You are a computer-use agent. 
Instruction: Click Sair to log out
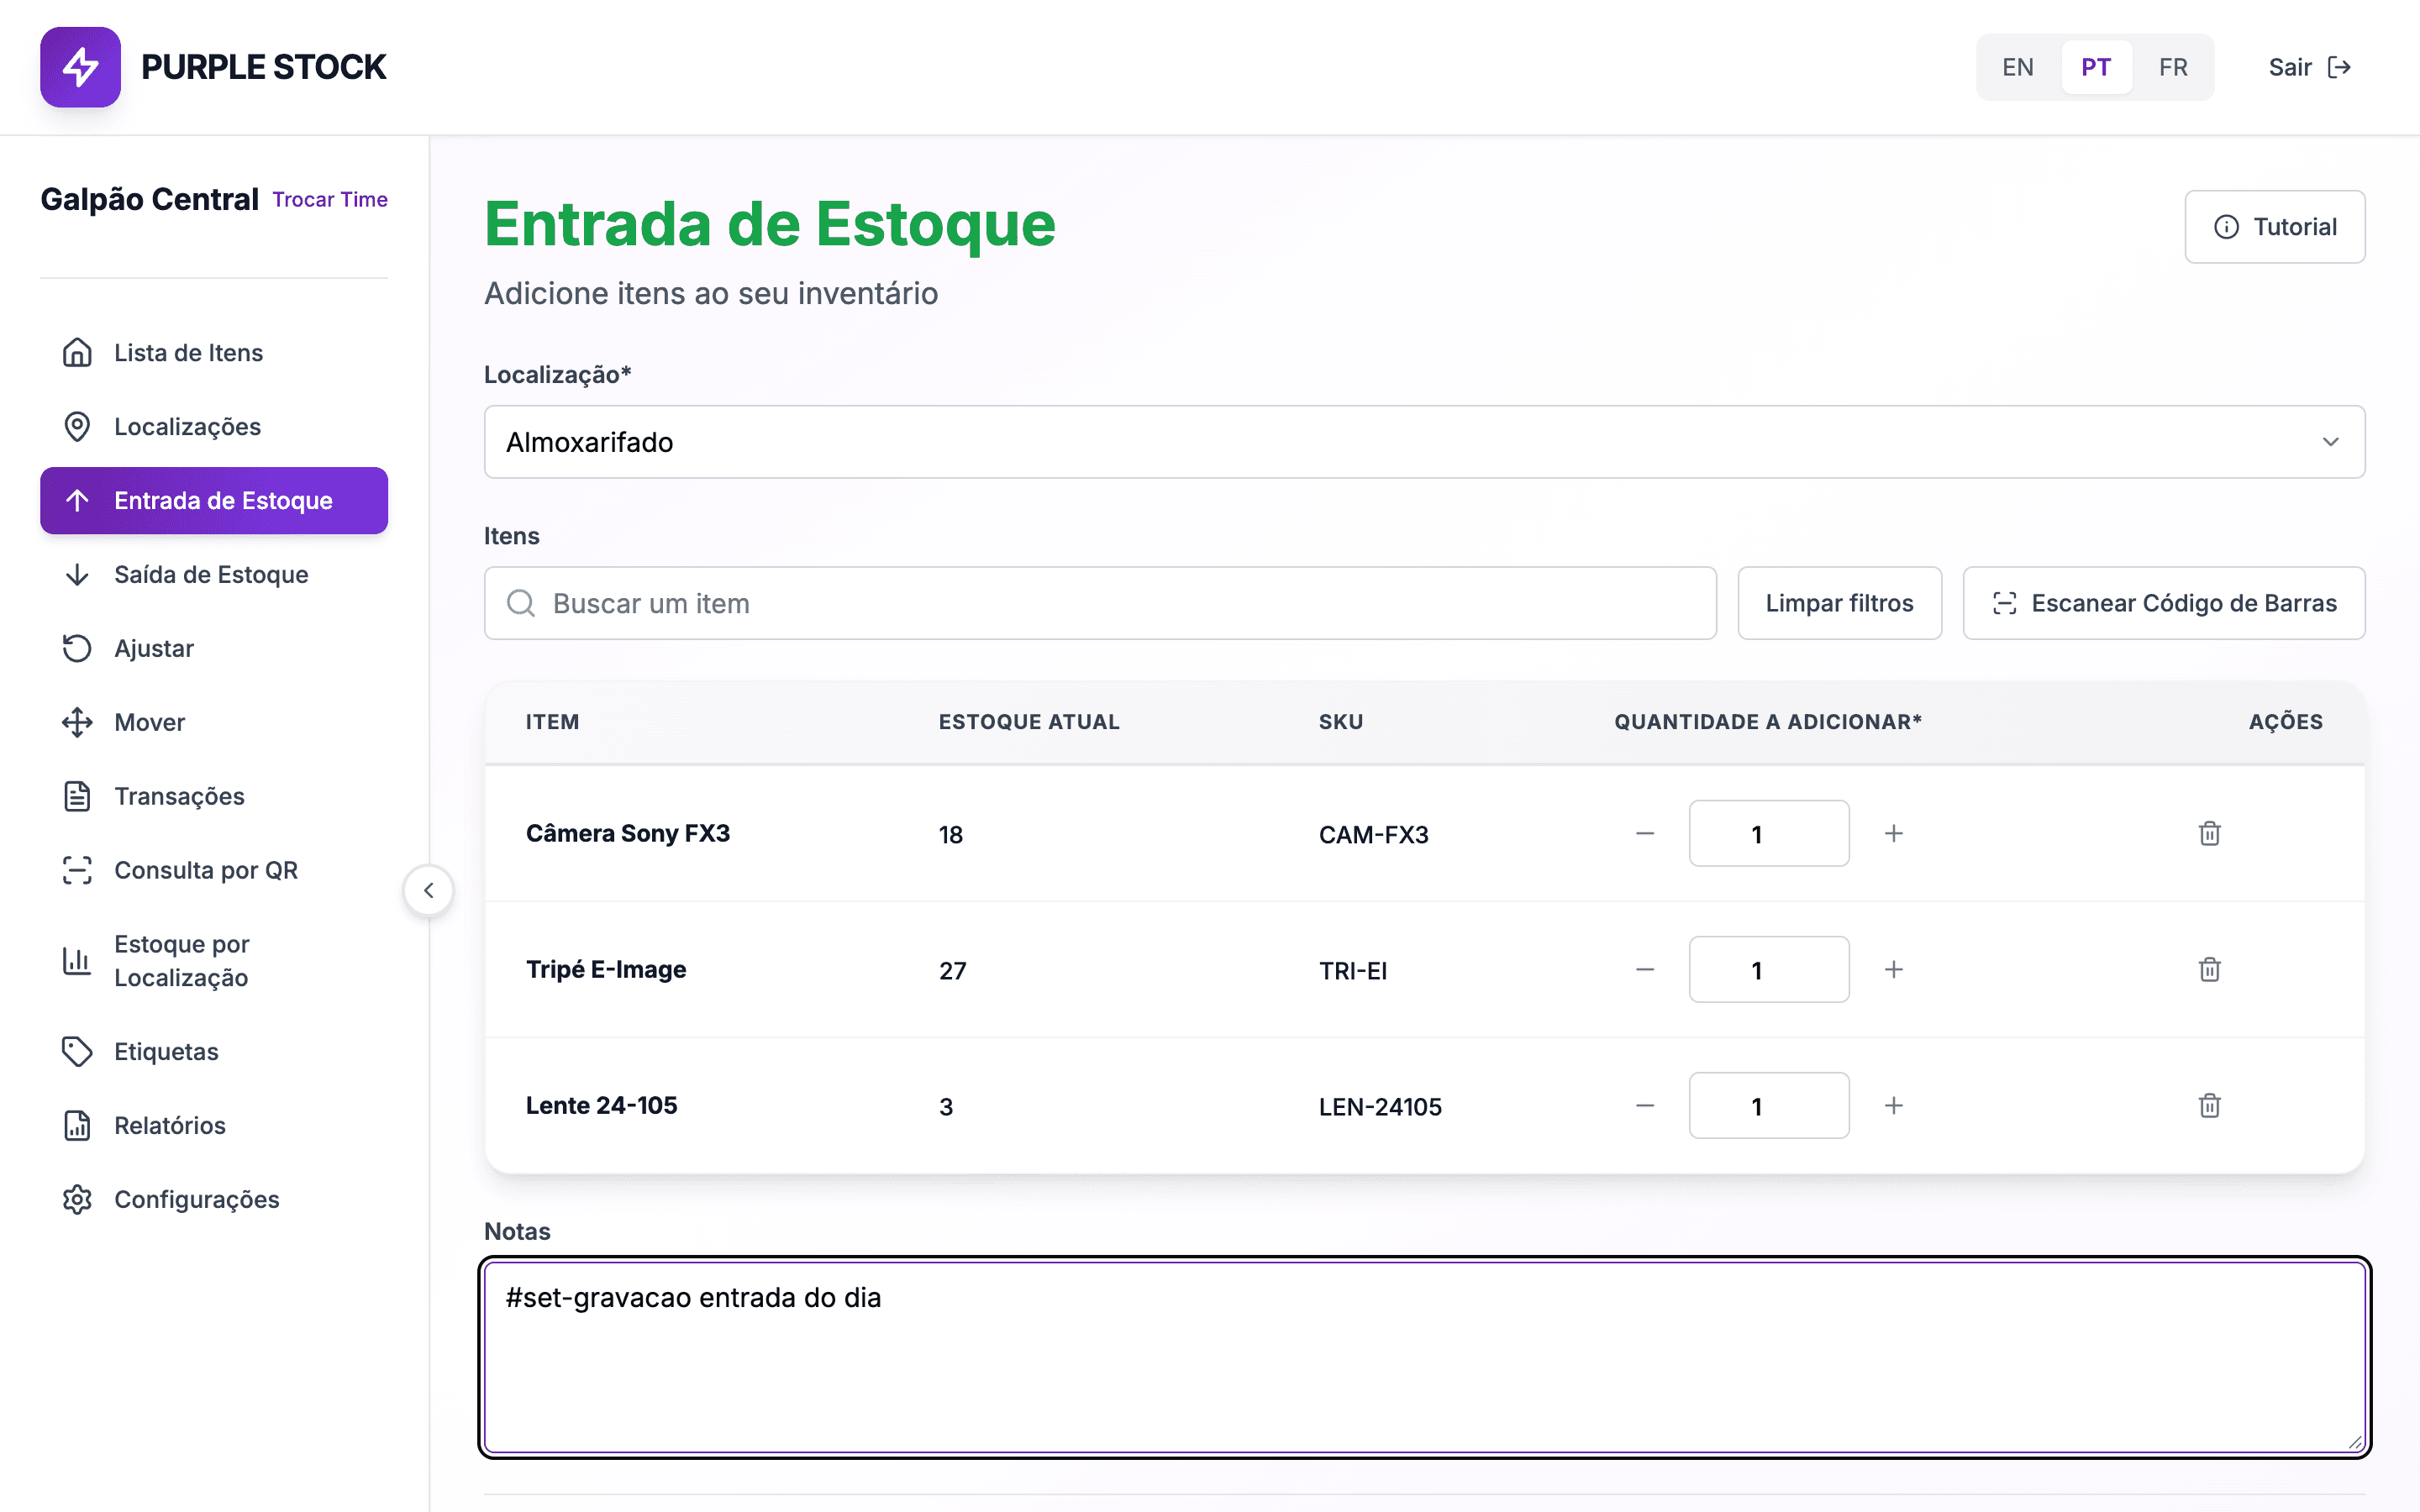[x=2309, y=67]
